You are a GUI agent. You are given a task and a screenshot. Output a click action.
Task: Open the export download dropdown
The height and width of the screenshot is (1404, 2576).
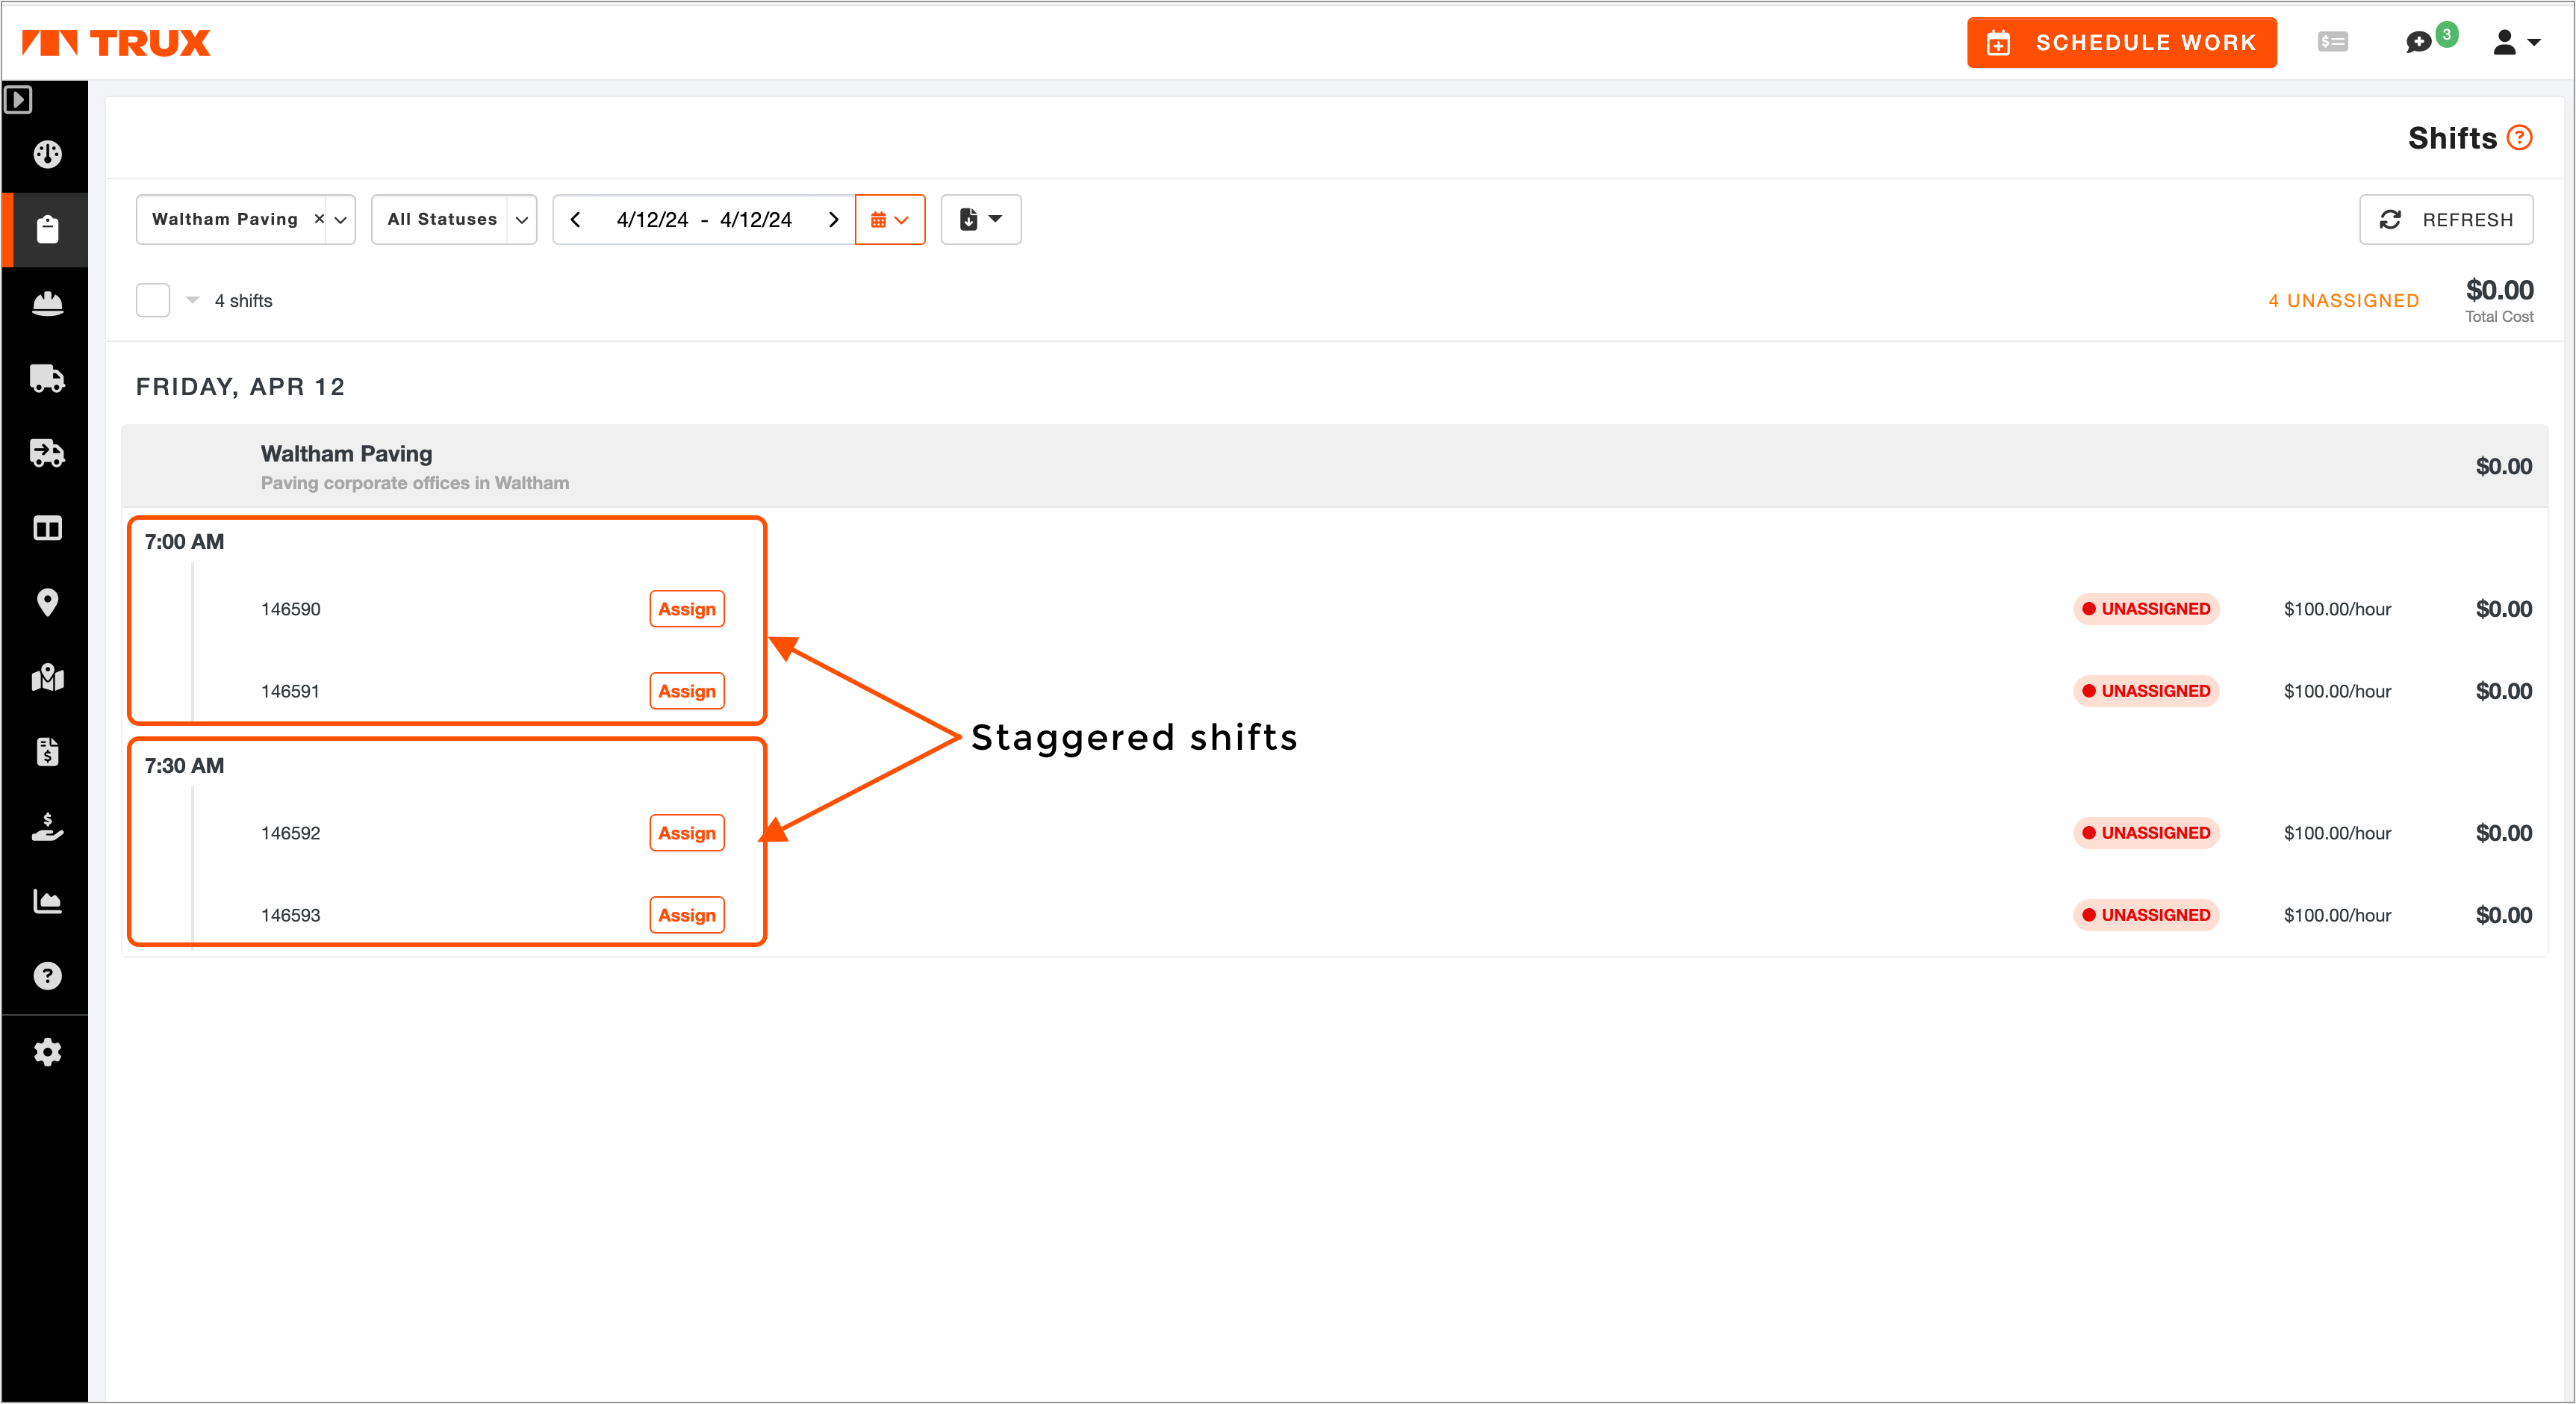(x=981, y=219)
